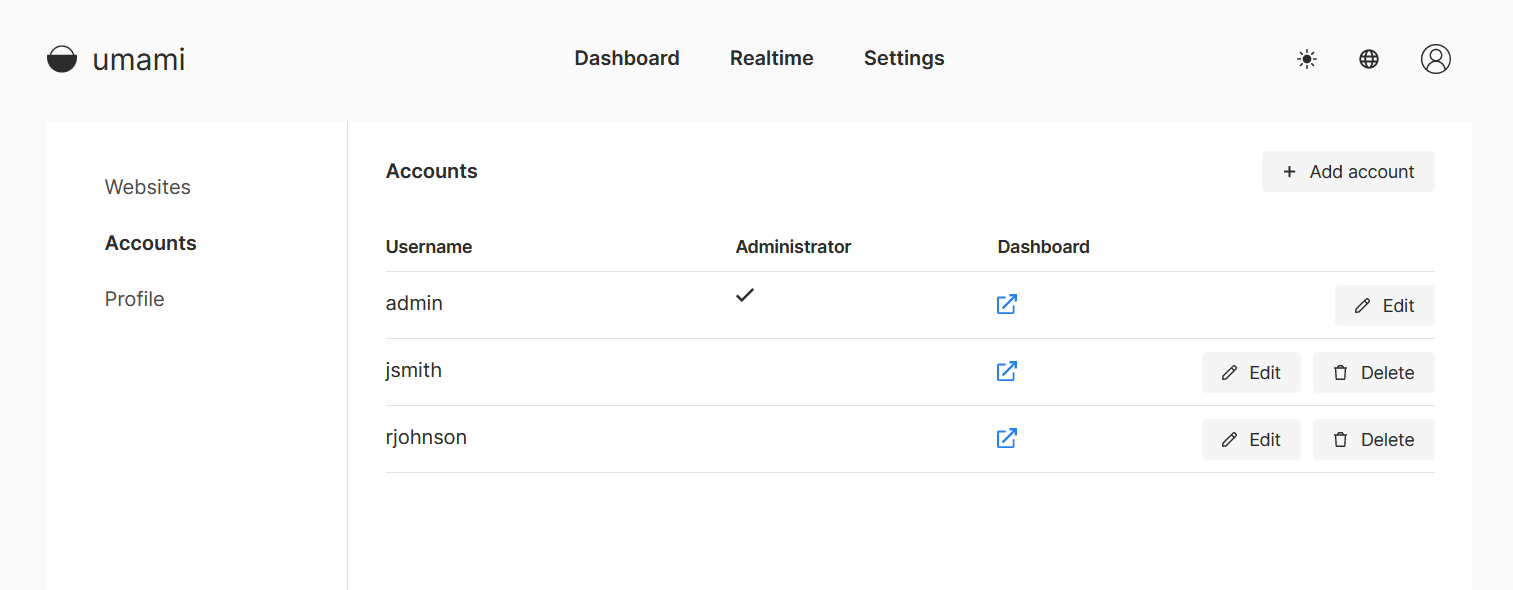
Task: Open rjohnson's dashboard link icon
Action: (1007, 438)
